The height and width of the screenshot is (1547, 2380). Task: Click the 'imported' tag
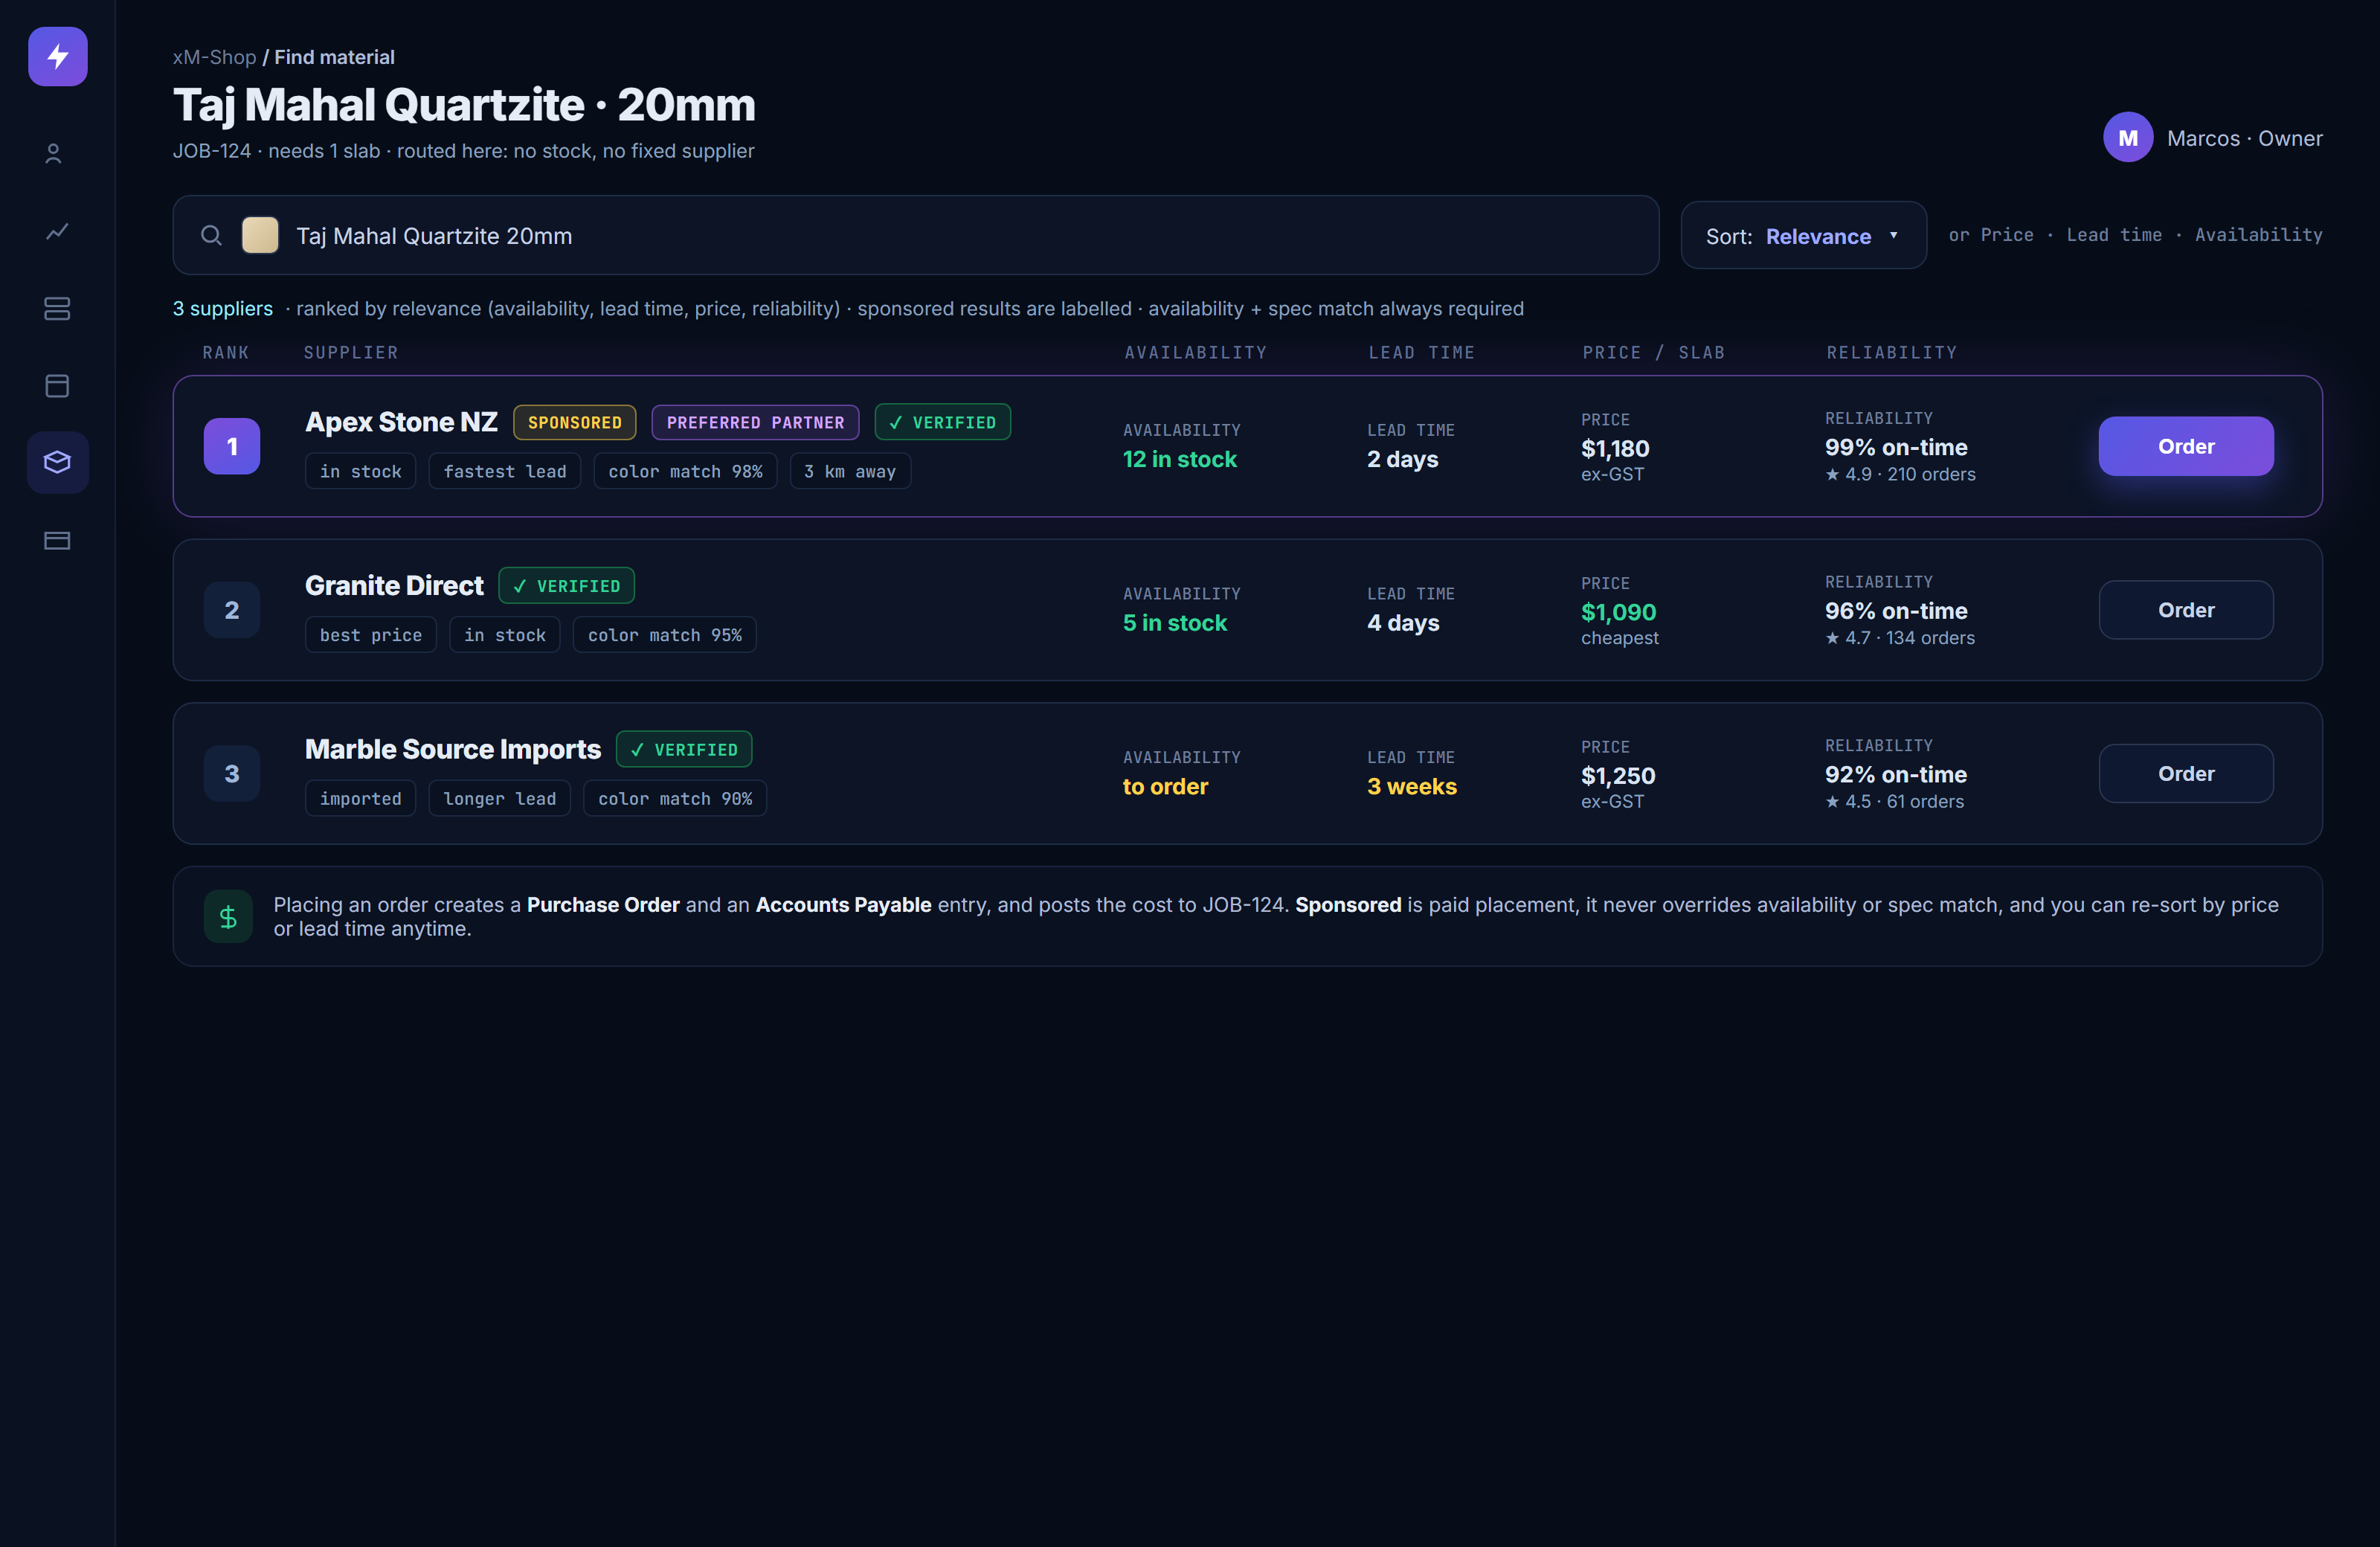pos(360,798)
